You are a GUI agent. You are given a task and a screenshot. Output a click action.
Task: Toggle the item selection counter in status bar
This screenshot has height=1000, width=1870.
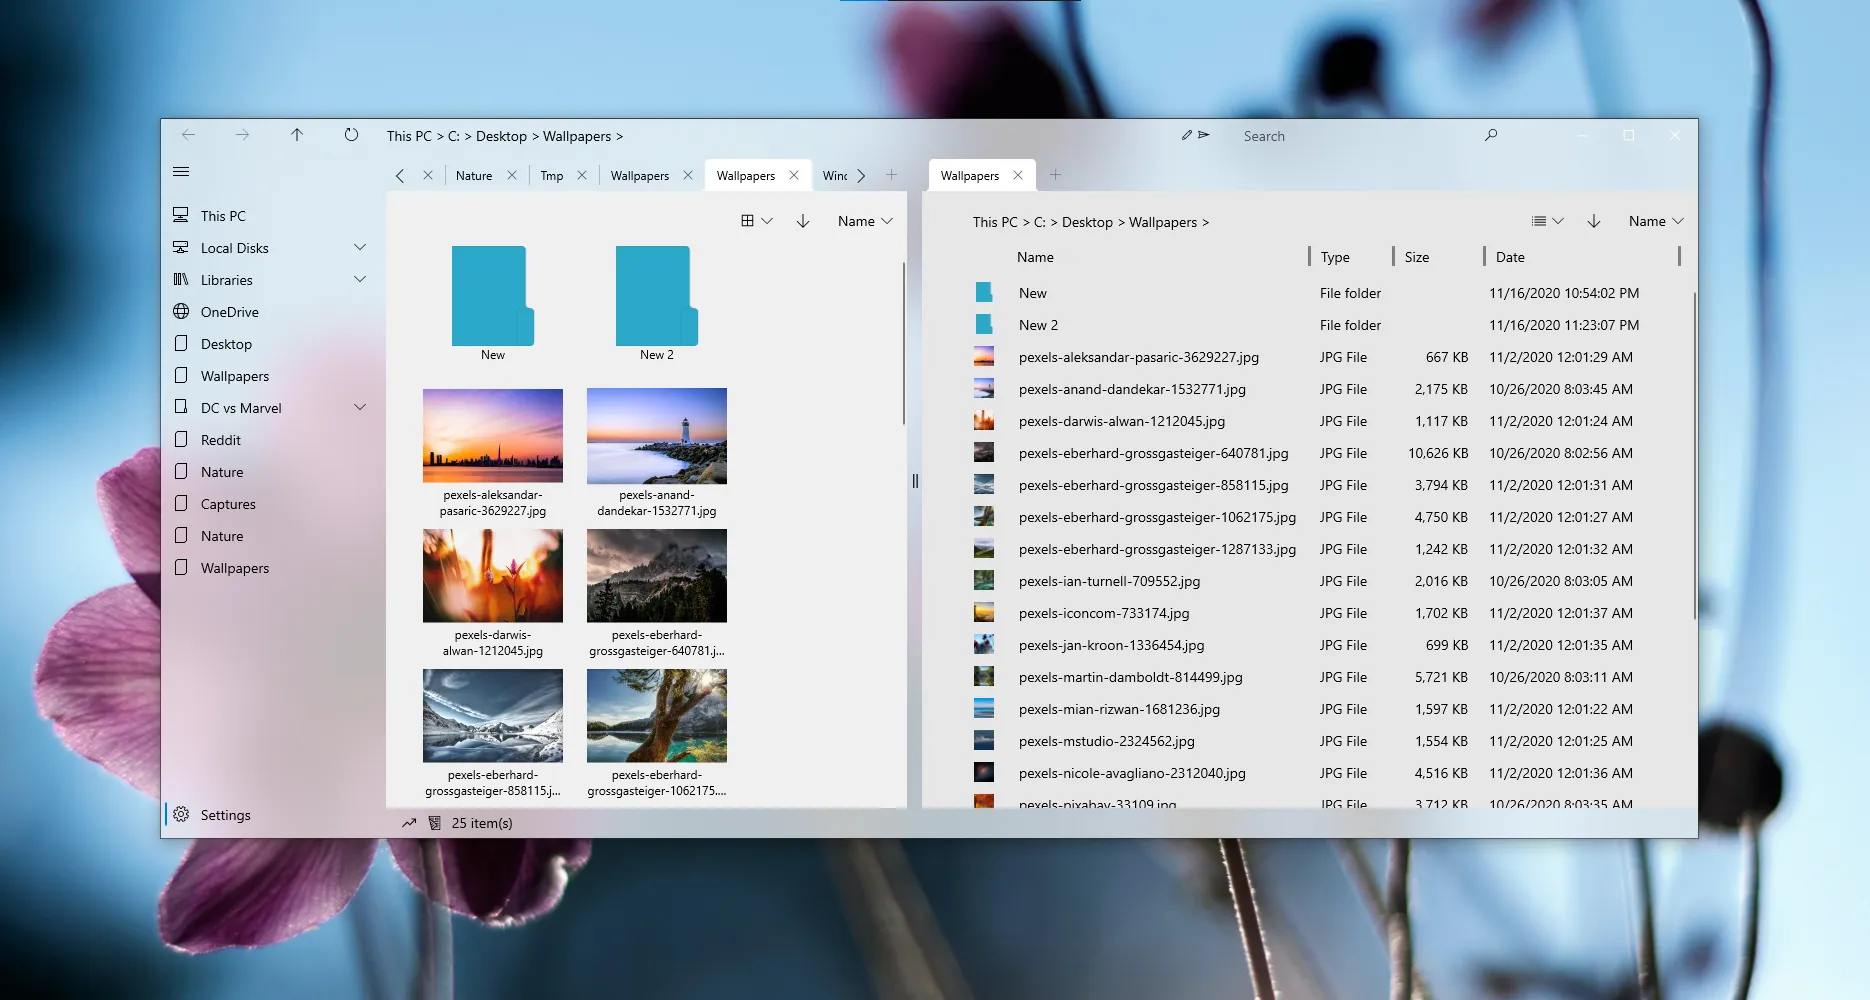point(434,822)
